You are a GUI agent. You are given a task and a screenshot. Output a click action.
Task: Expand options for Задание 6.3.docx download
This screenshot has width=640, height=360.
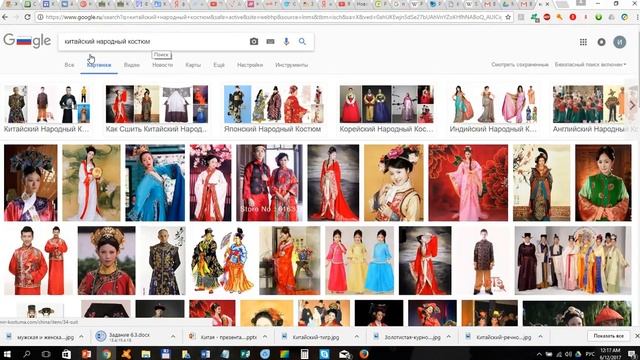(x=173, y=337)
